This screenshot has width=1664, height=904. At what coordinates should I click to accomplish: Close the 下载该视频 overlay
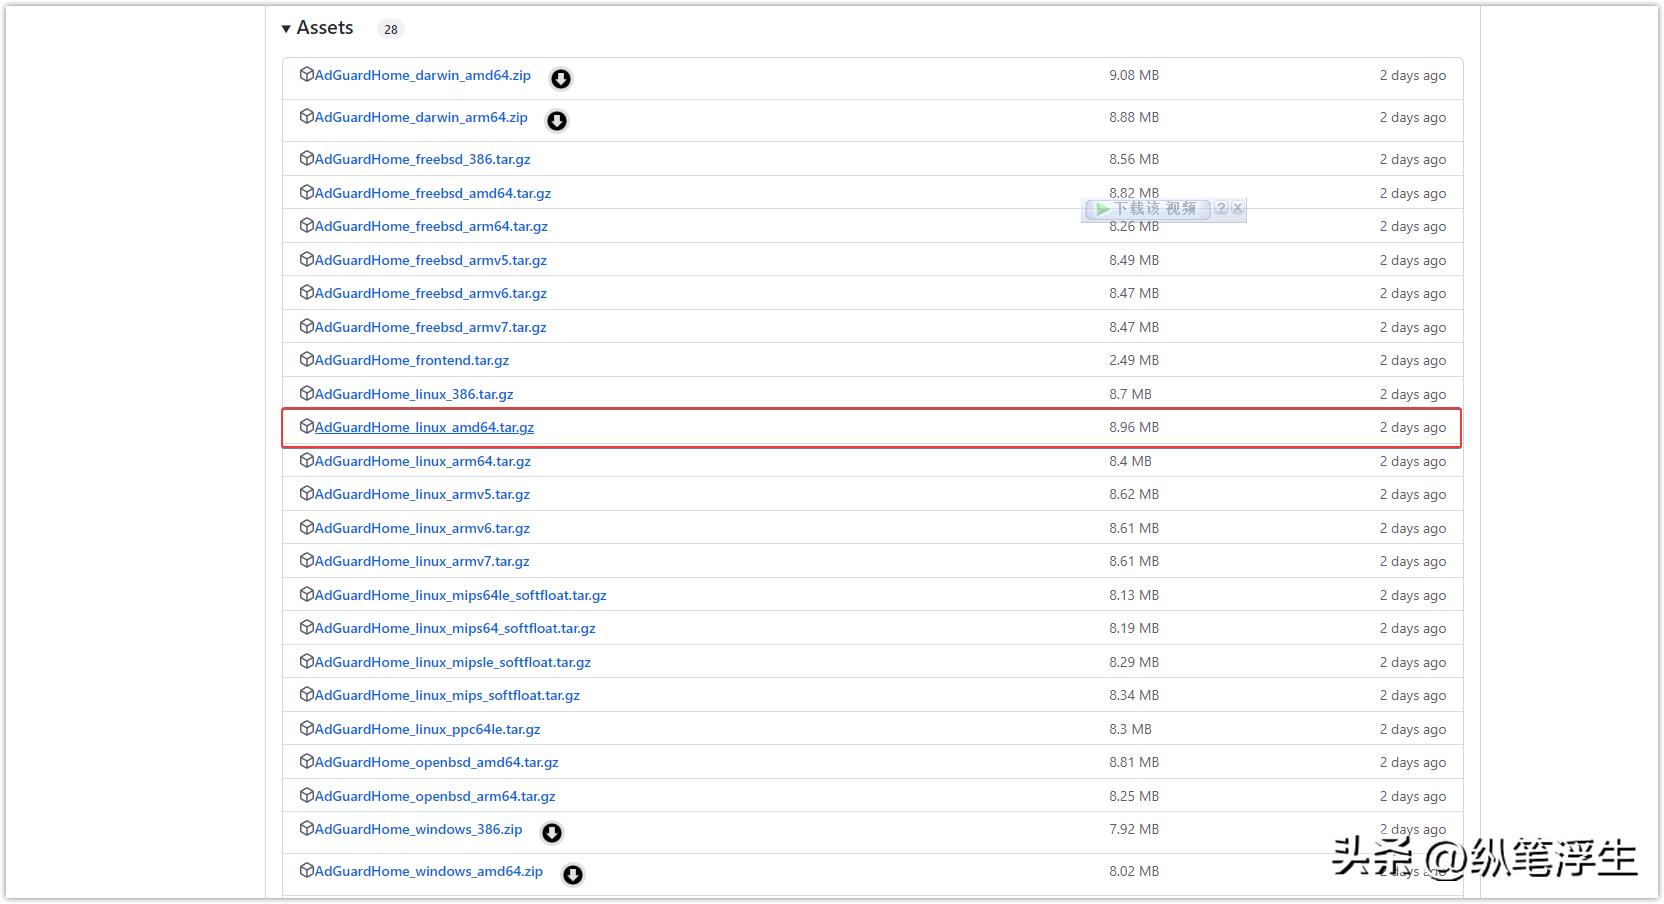coord(1237,209)
